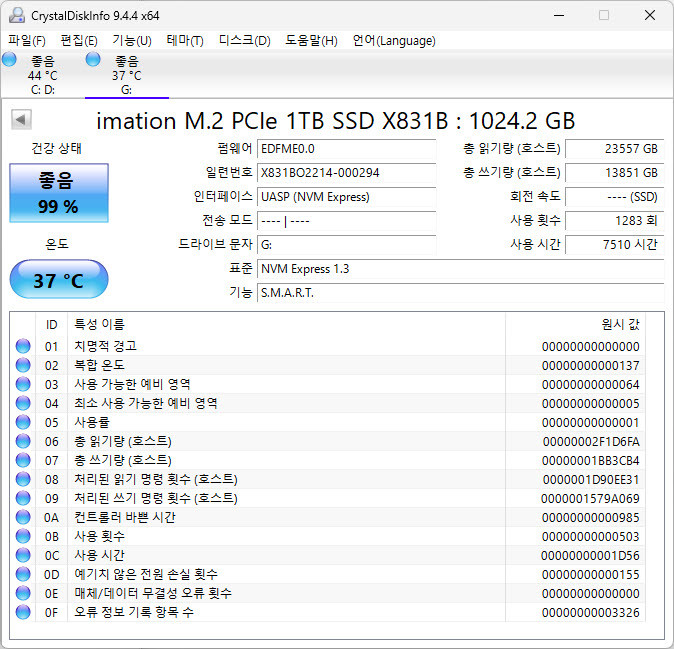Click the 특성 이름 column header
The height and width of the screenshot is (649, 674).
[x=286, y=324]
